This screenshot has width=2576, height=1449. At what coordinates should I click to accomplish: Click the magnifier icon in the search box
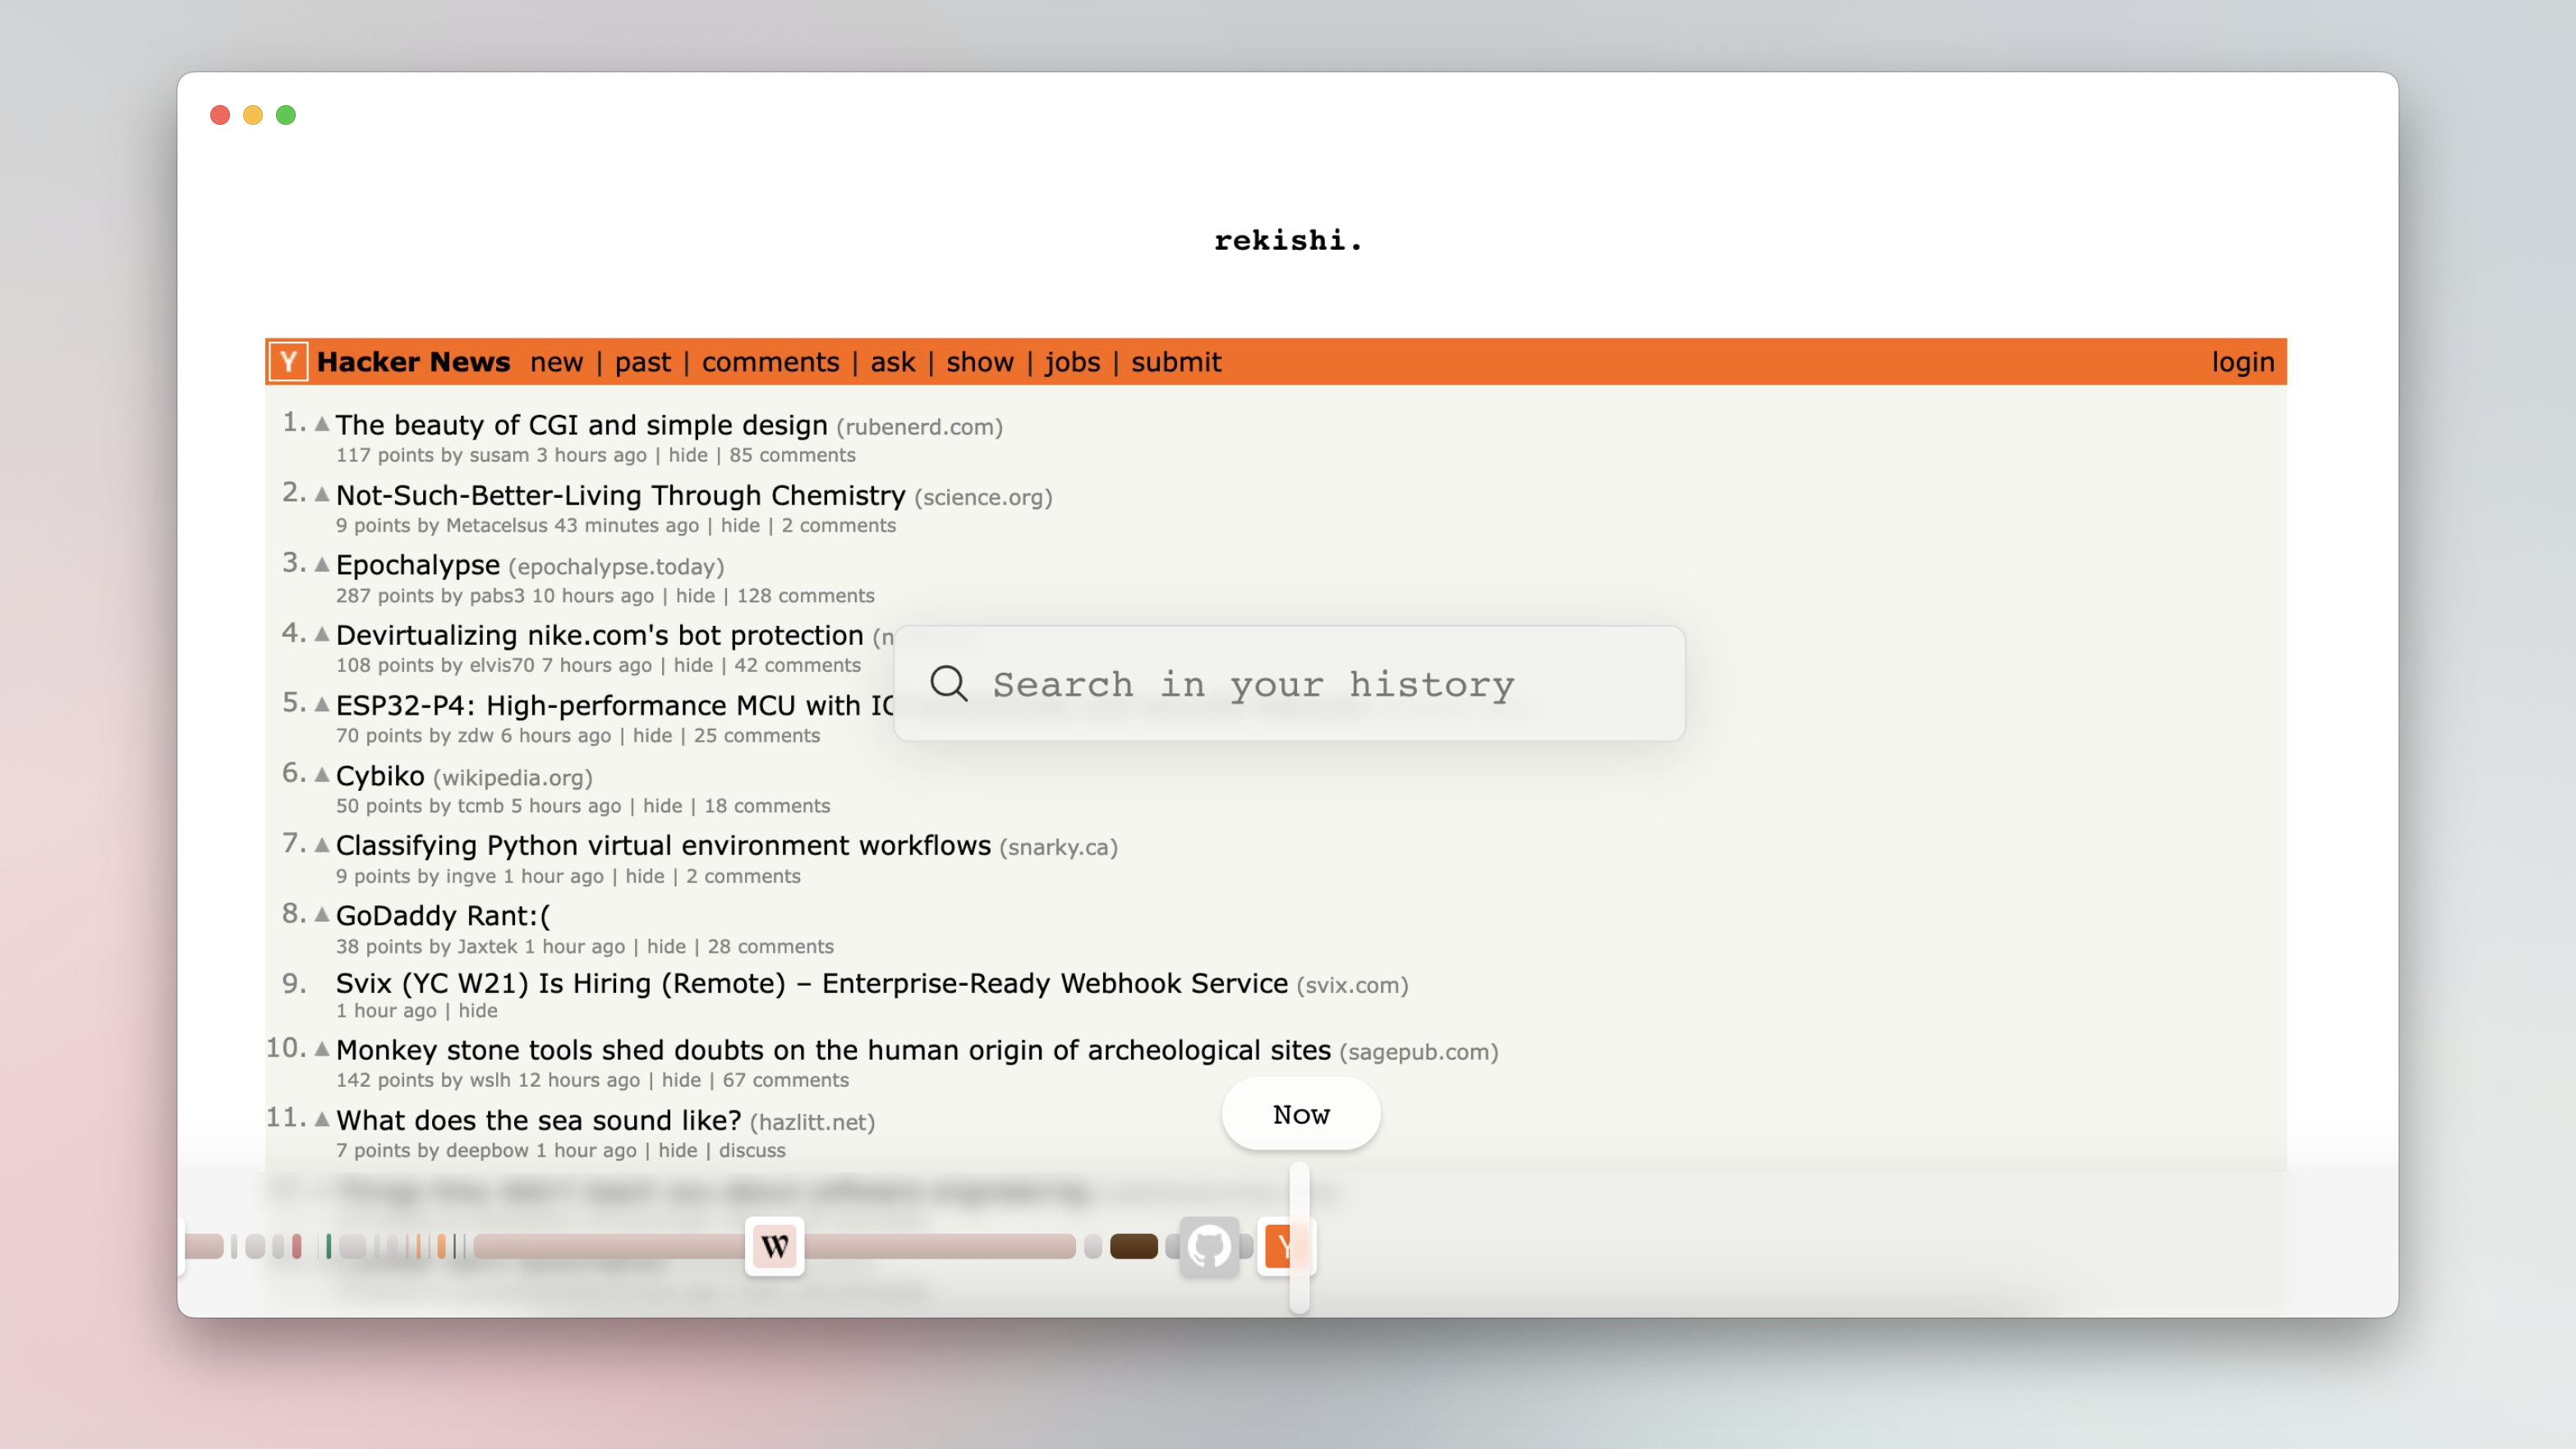click(948, 684)
